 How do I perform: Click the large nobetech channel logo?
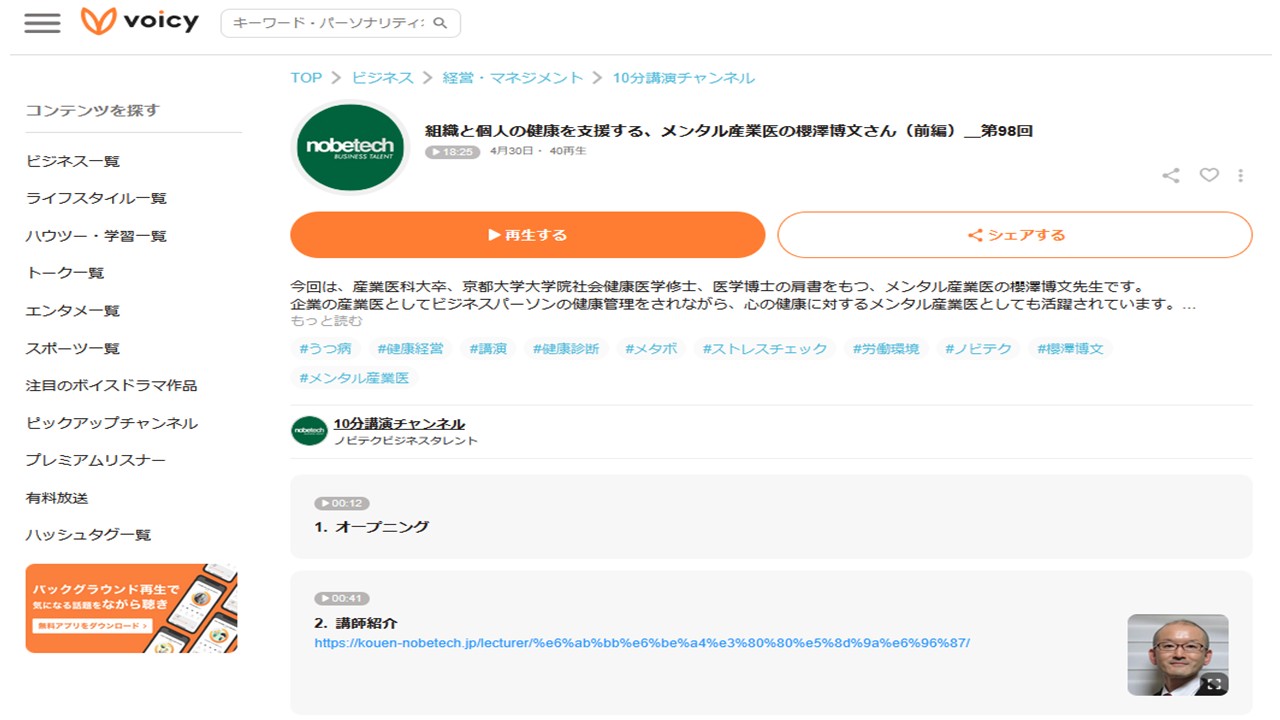tap(350, 147)
